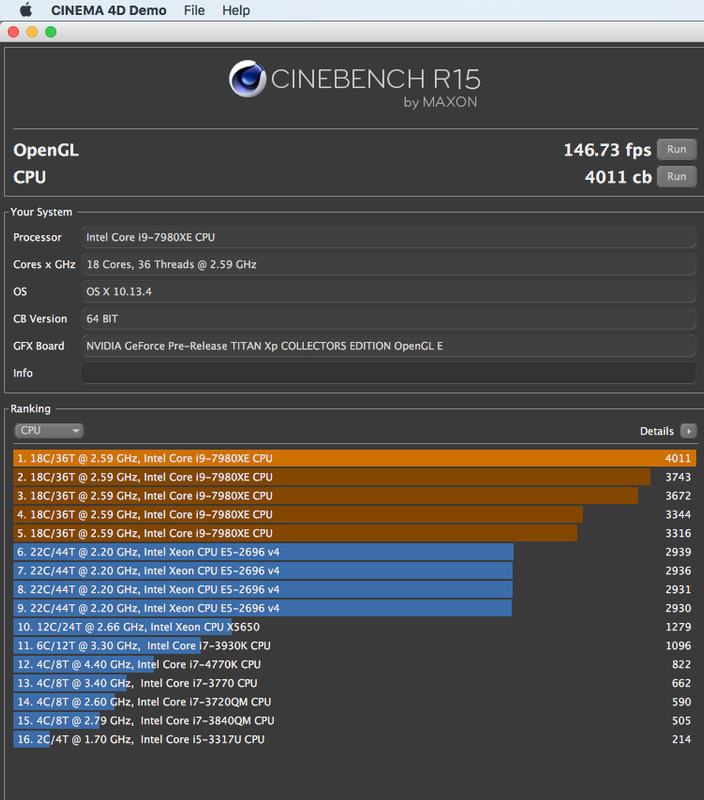Select ranking row 4 scoring 3344

pos(355,514)
